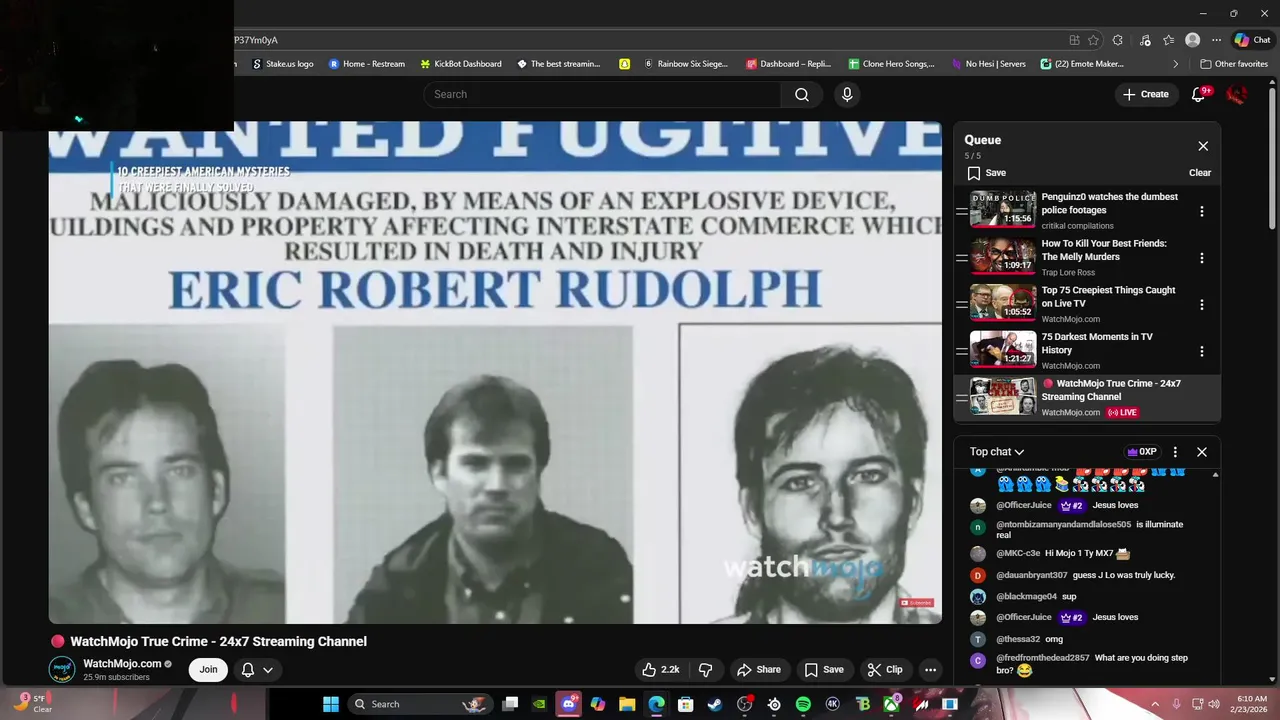Open the Windows Start menu
The image size is (1280, 720).
pos(331,704)
